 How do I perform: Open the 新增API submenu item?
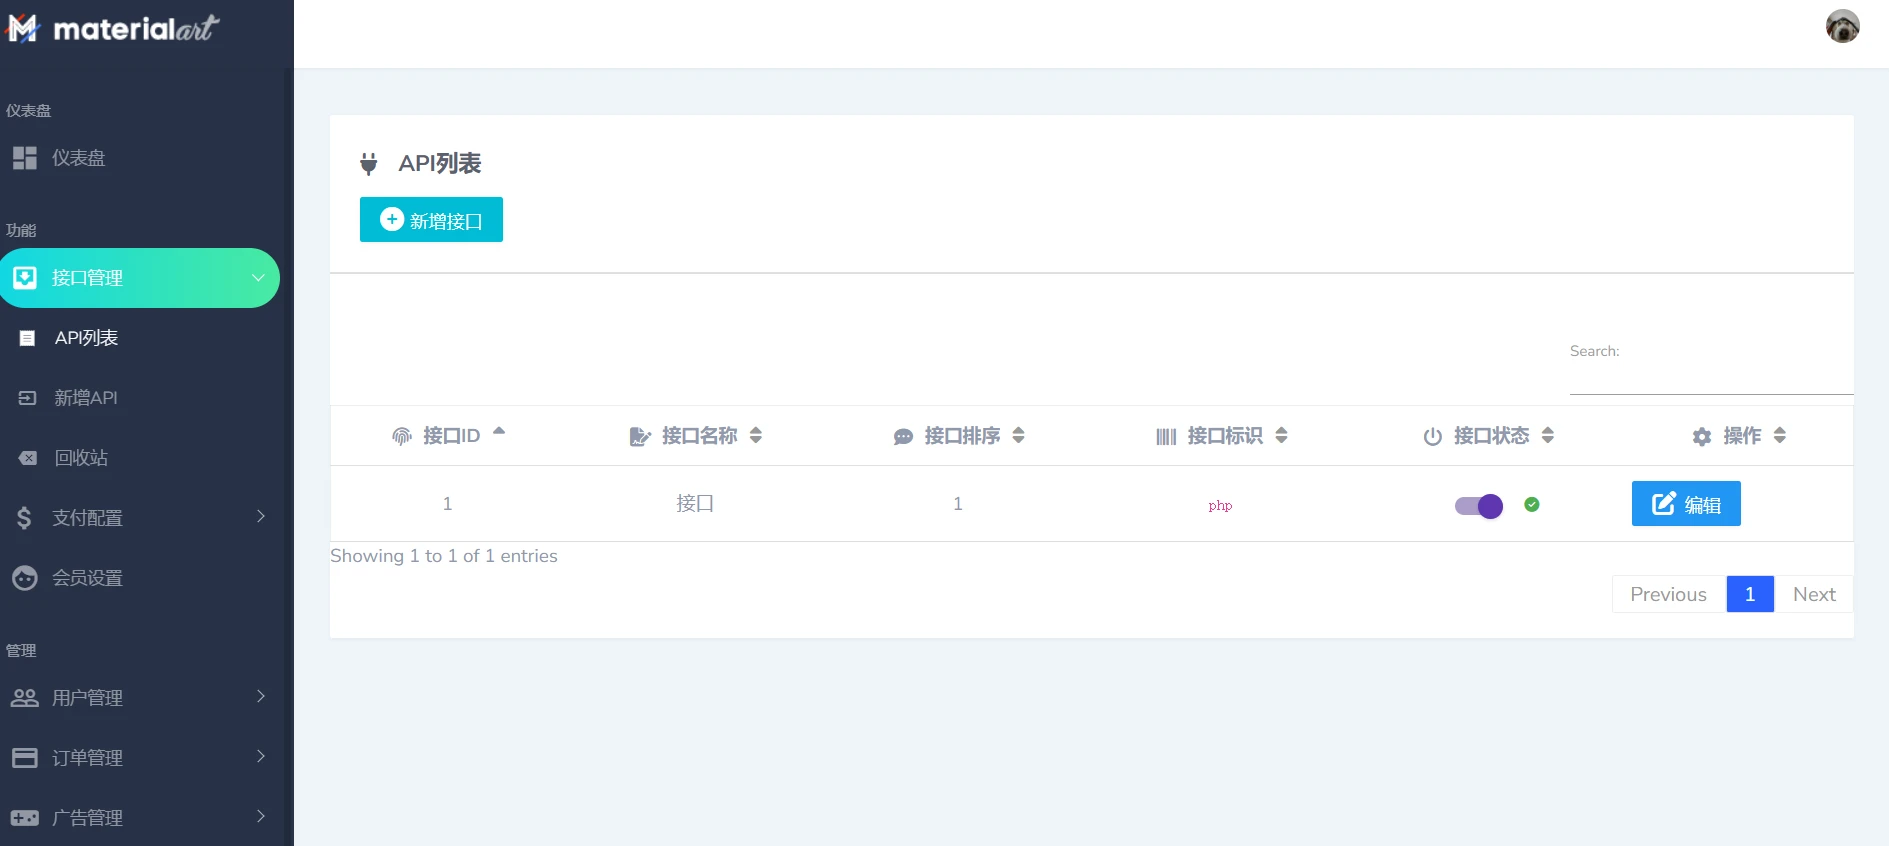pos(86,398)
